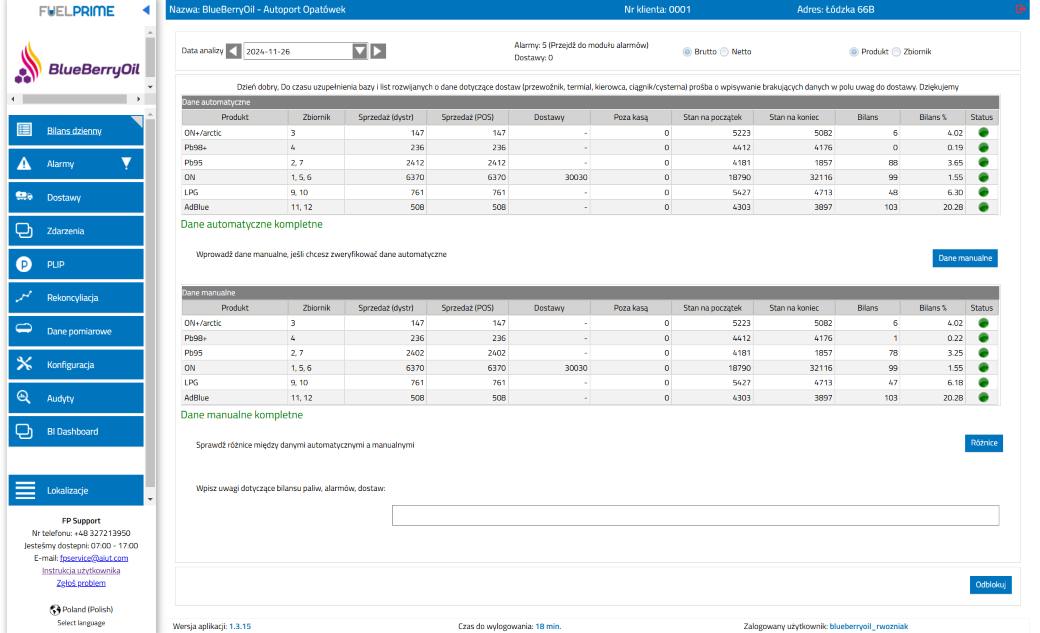Open the Konfiguracja menu item
This screenshot has height=633, width=1040.
76,364
